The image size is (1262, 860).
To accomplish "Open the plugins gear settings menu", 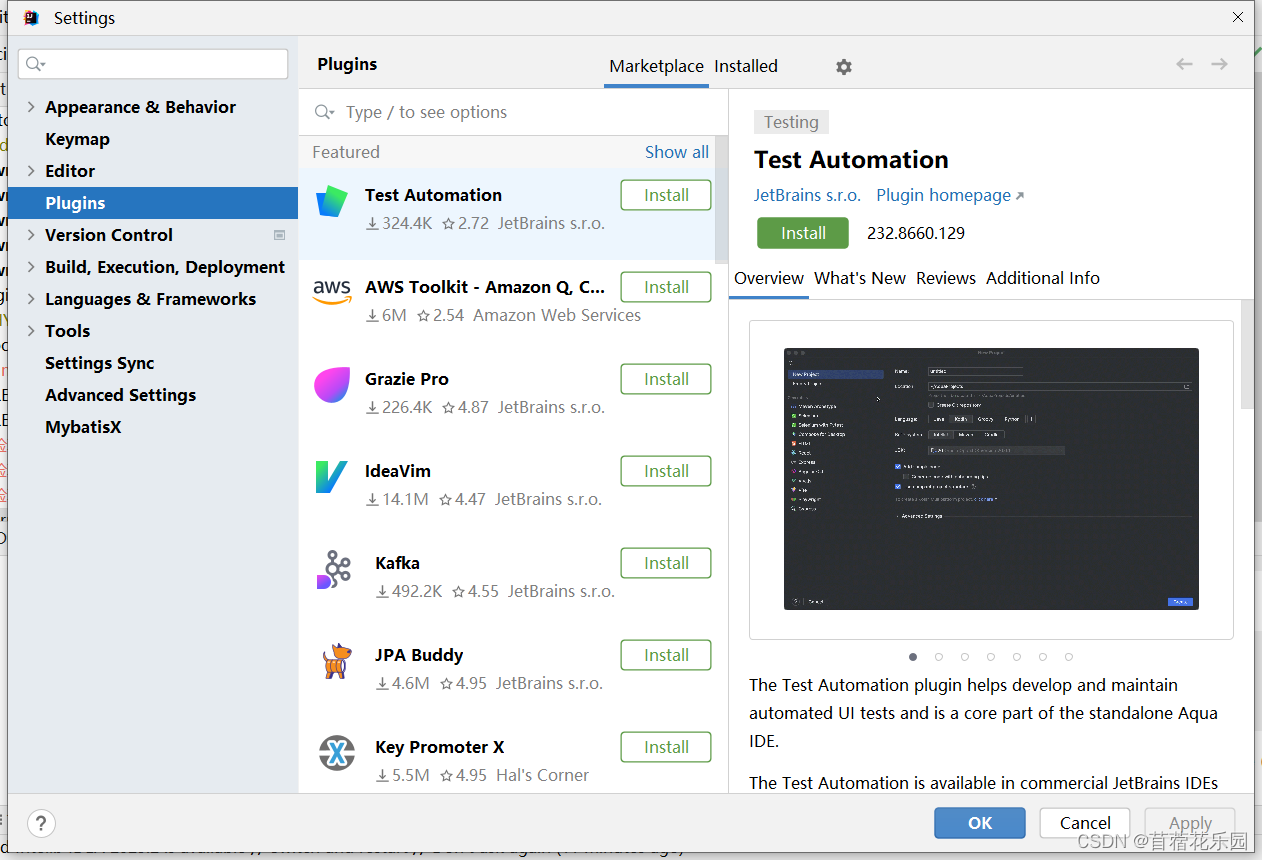I will [x=844, y=66].
